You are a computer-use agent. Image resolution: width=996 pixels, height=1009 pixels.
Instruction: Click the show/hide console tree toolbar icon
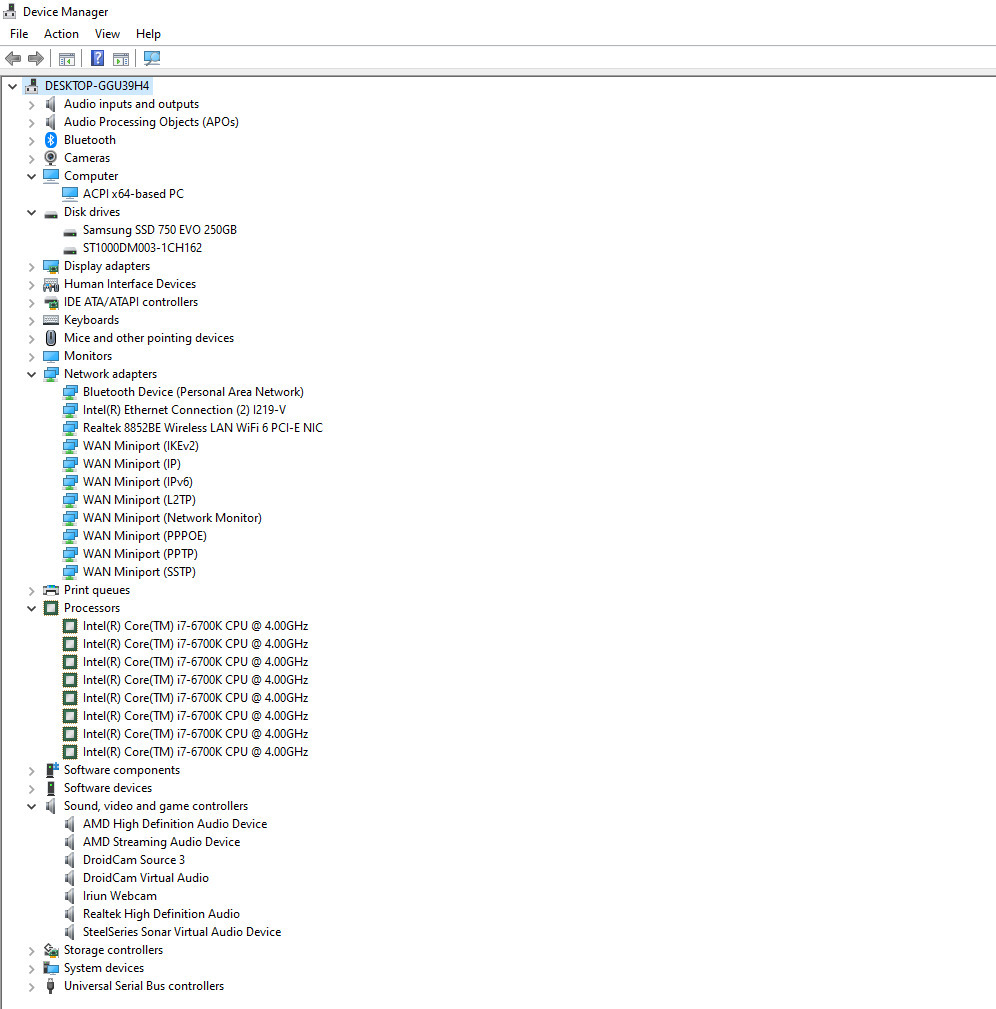click(x=66, y=59)
